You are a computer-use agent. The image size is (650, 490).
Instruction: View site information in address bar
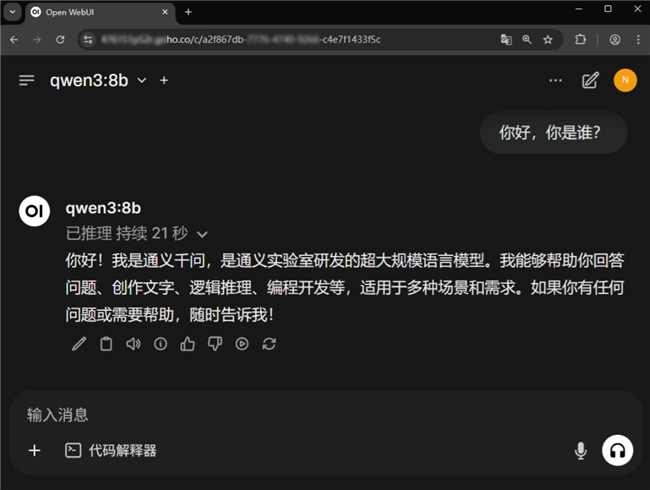tap(88, 40)
